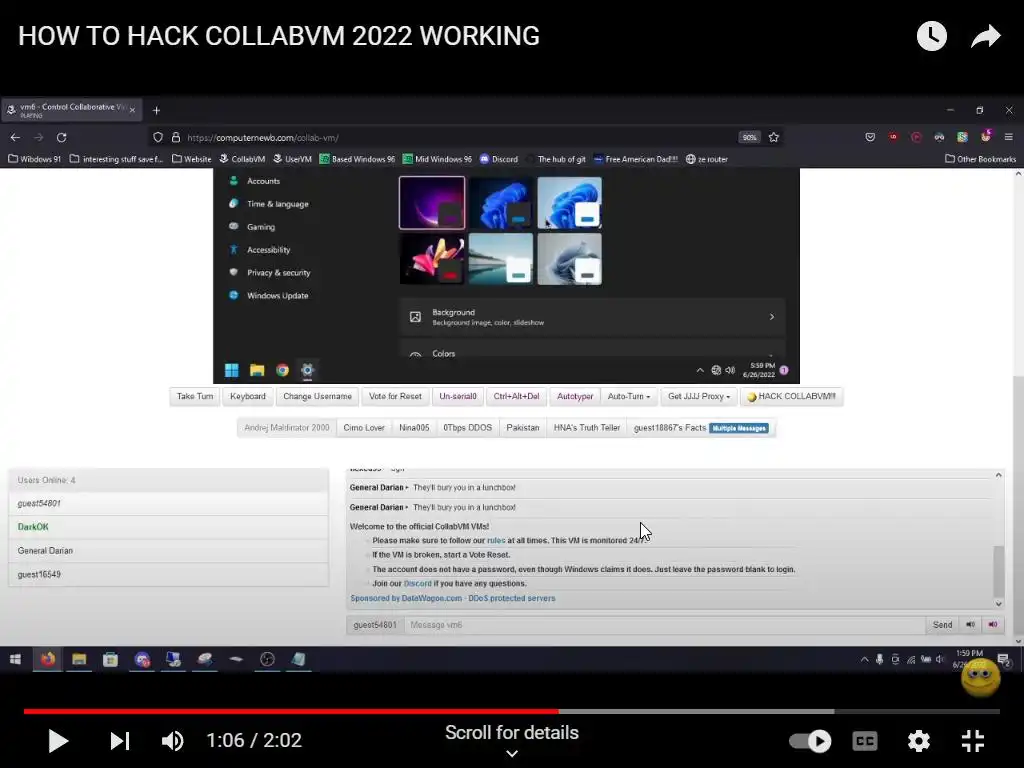Open CollabVM bookmark
The height and width of the screenshot is (768, 1024).
click(242, 159)
